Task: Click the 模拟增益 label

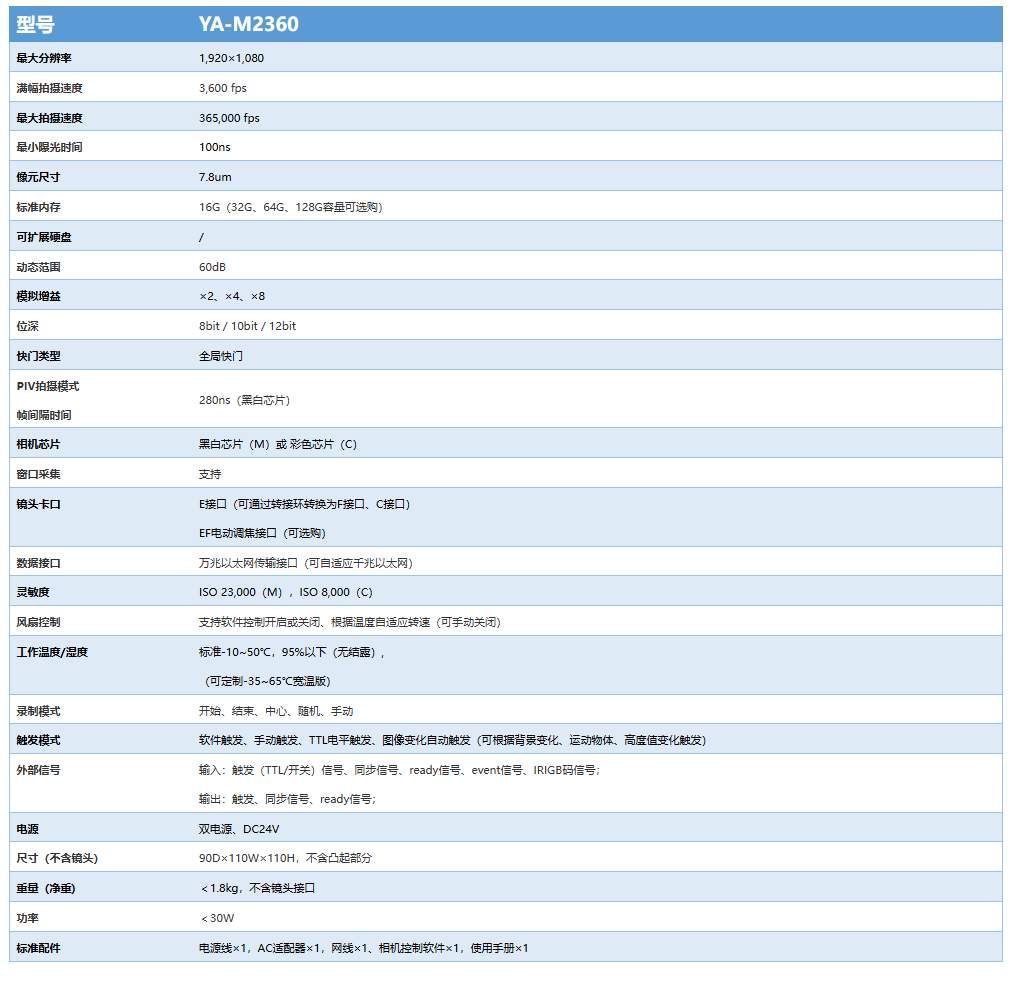Action: pyautogui.click(x=38, y=296)
